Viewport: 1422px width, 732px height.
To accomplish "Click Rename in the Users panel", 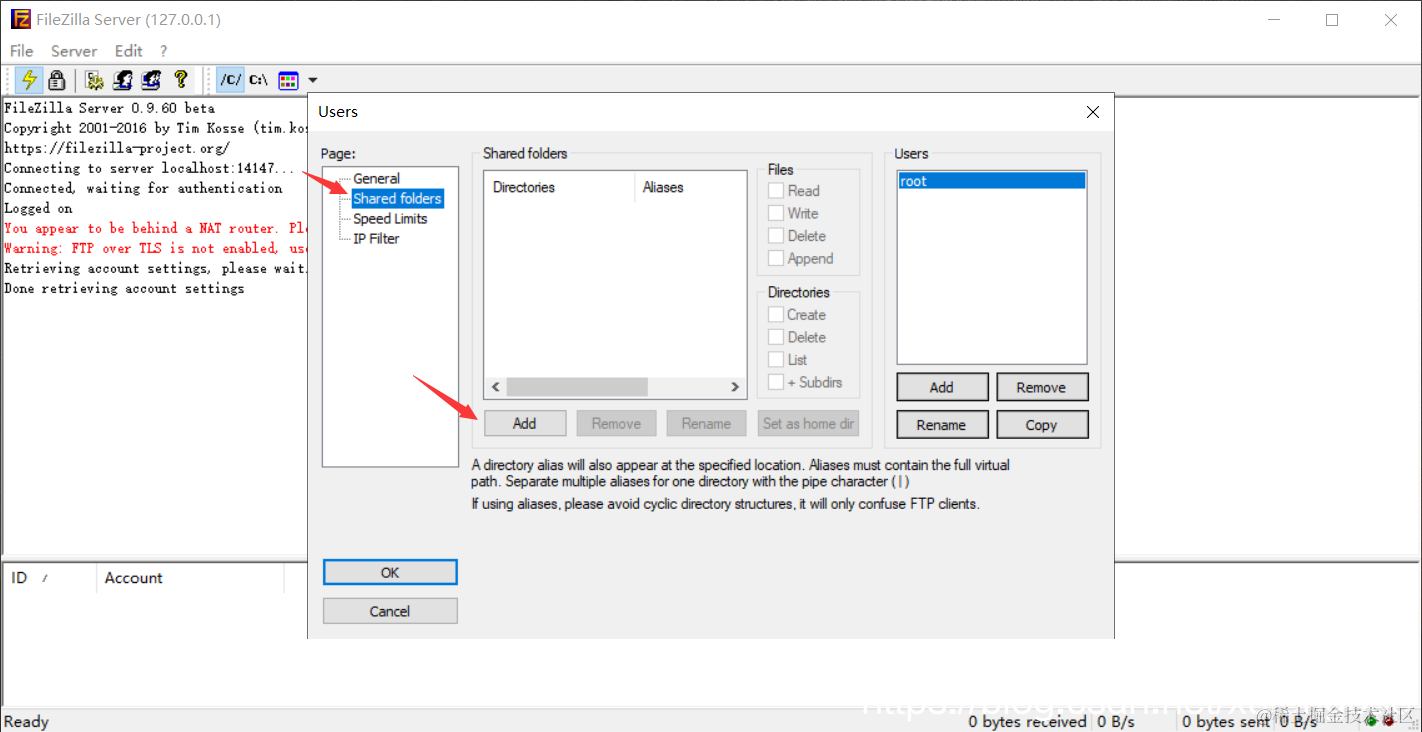I will click(x=942, y=425).
